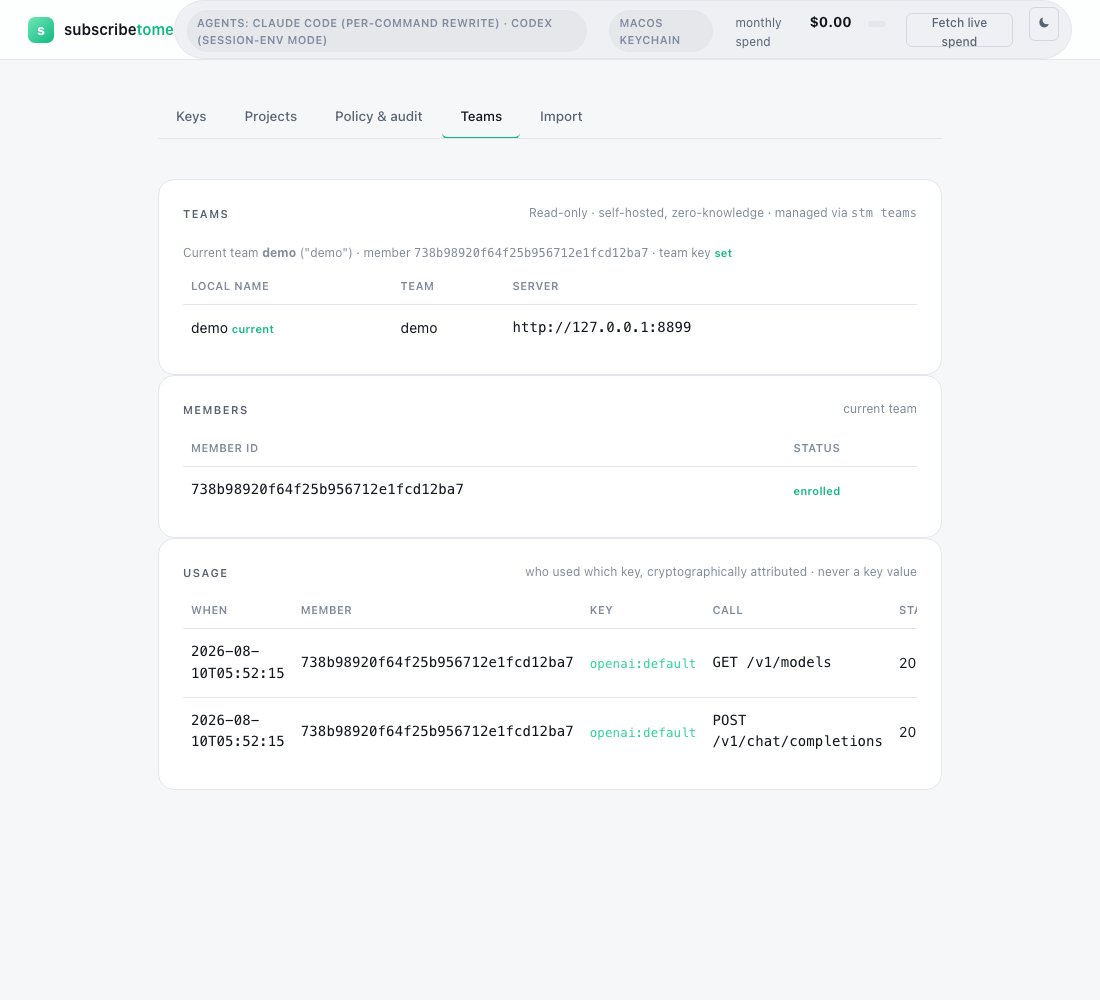Toggle dark mode with the moon icon
This screenshot has height=1000, width=1100.
1043,24
